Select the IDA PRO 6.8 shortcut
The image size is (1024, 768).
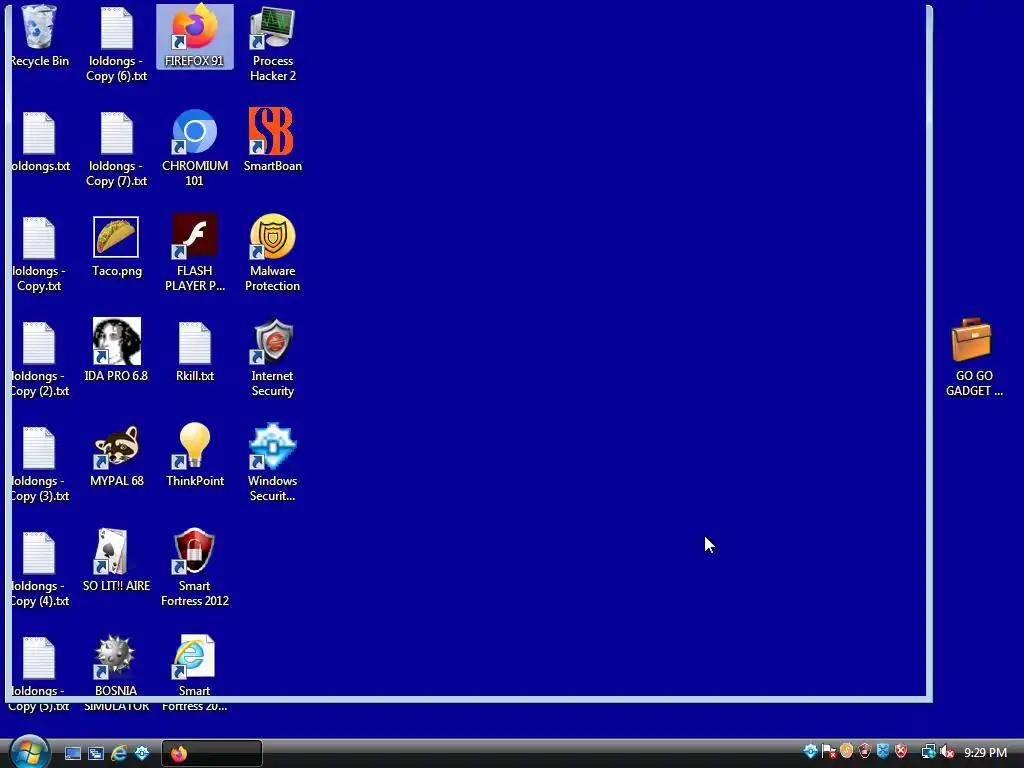[x=116, y=351]
